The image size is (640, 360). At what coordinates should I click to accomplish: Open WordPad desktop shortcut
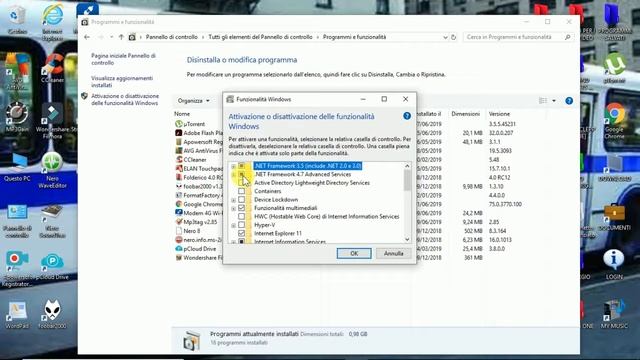point(17,315)
